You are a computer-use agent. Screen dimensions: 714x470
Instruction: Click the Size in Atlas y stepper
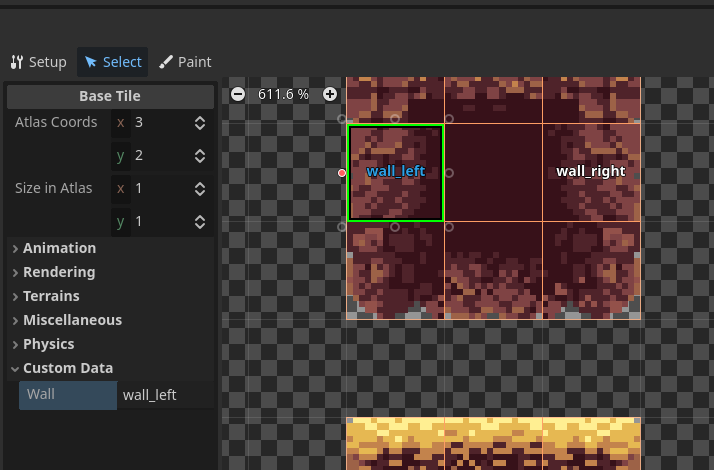click(200, 221)
